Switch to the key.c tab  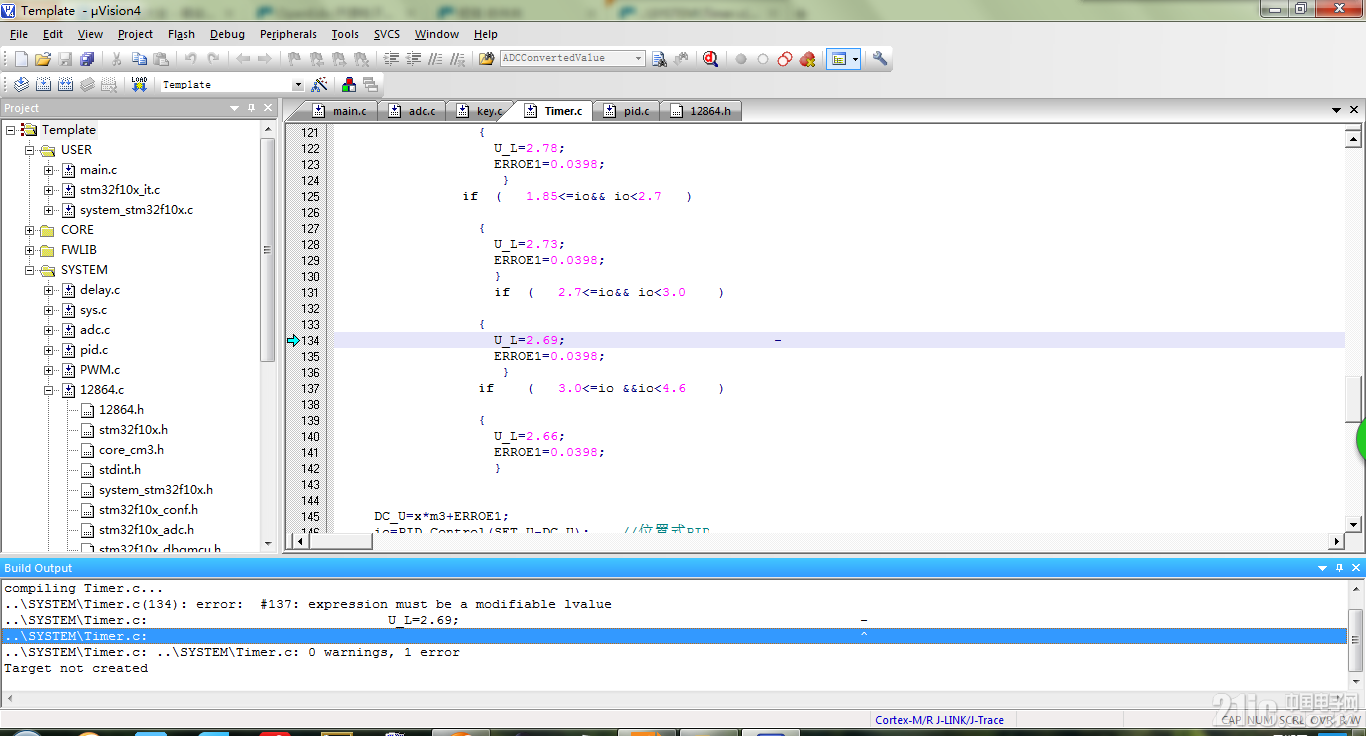coord(480,111)
